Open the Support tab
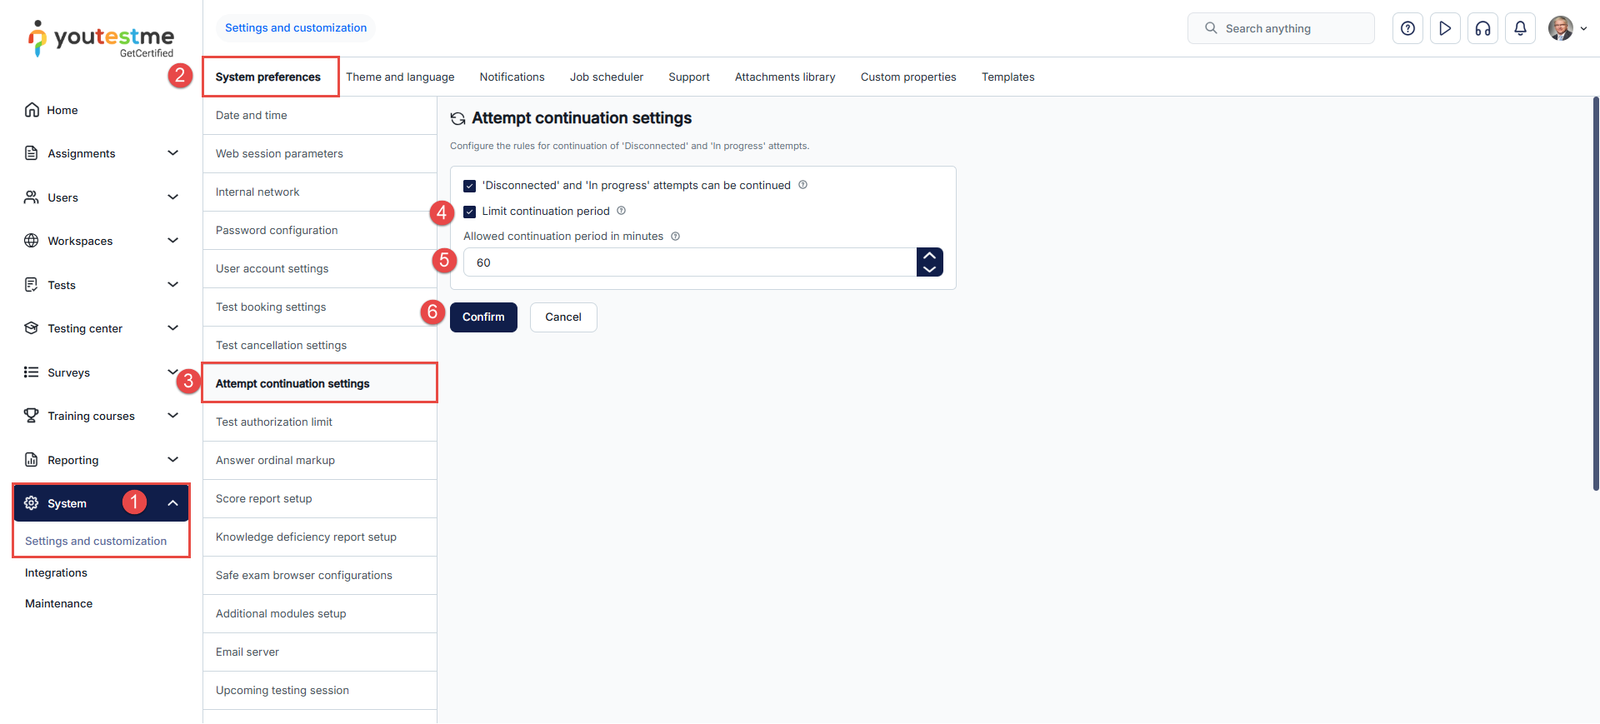This screenshot has height=724, width=1600. (689, 77)
